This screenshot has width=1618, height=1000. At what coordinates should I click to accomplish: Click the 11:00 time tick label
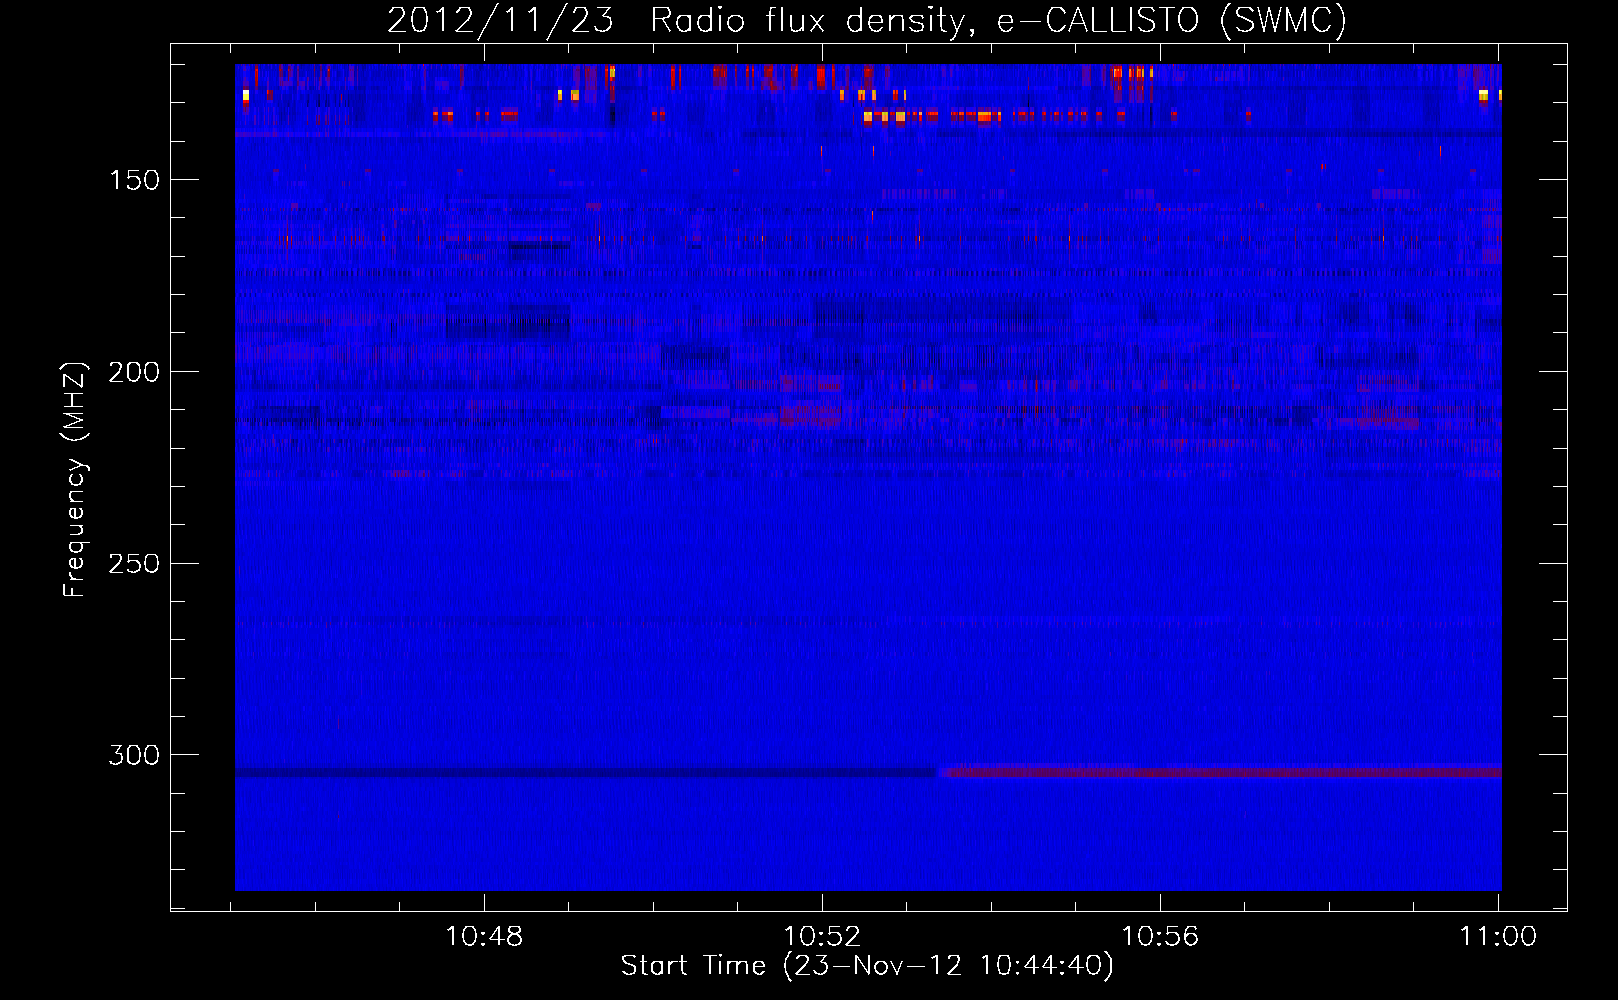(x=1498, y=937)
